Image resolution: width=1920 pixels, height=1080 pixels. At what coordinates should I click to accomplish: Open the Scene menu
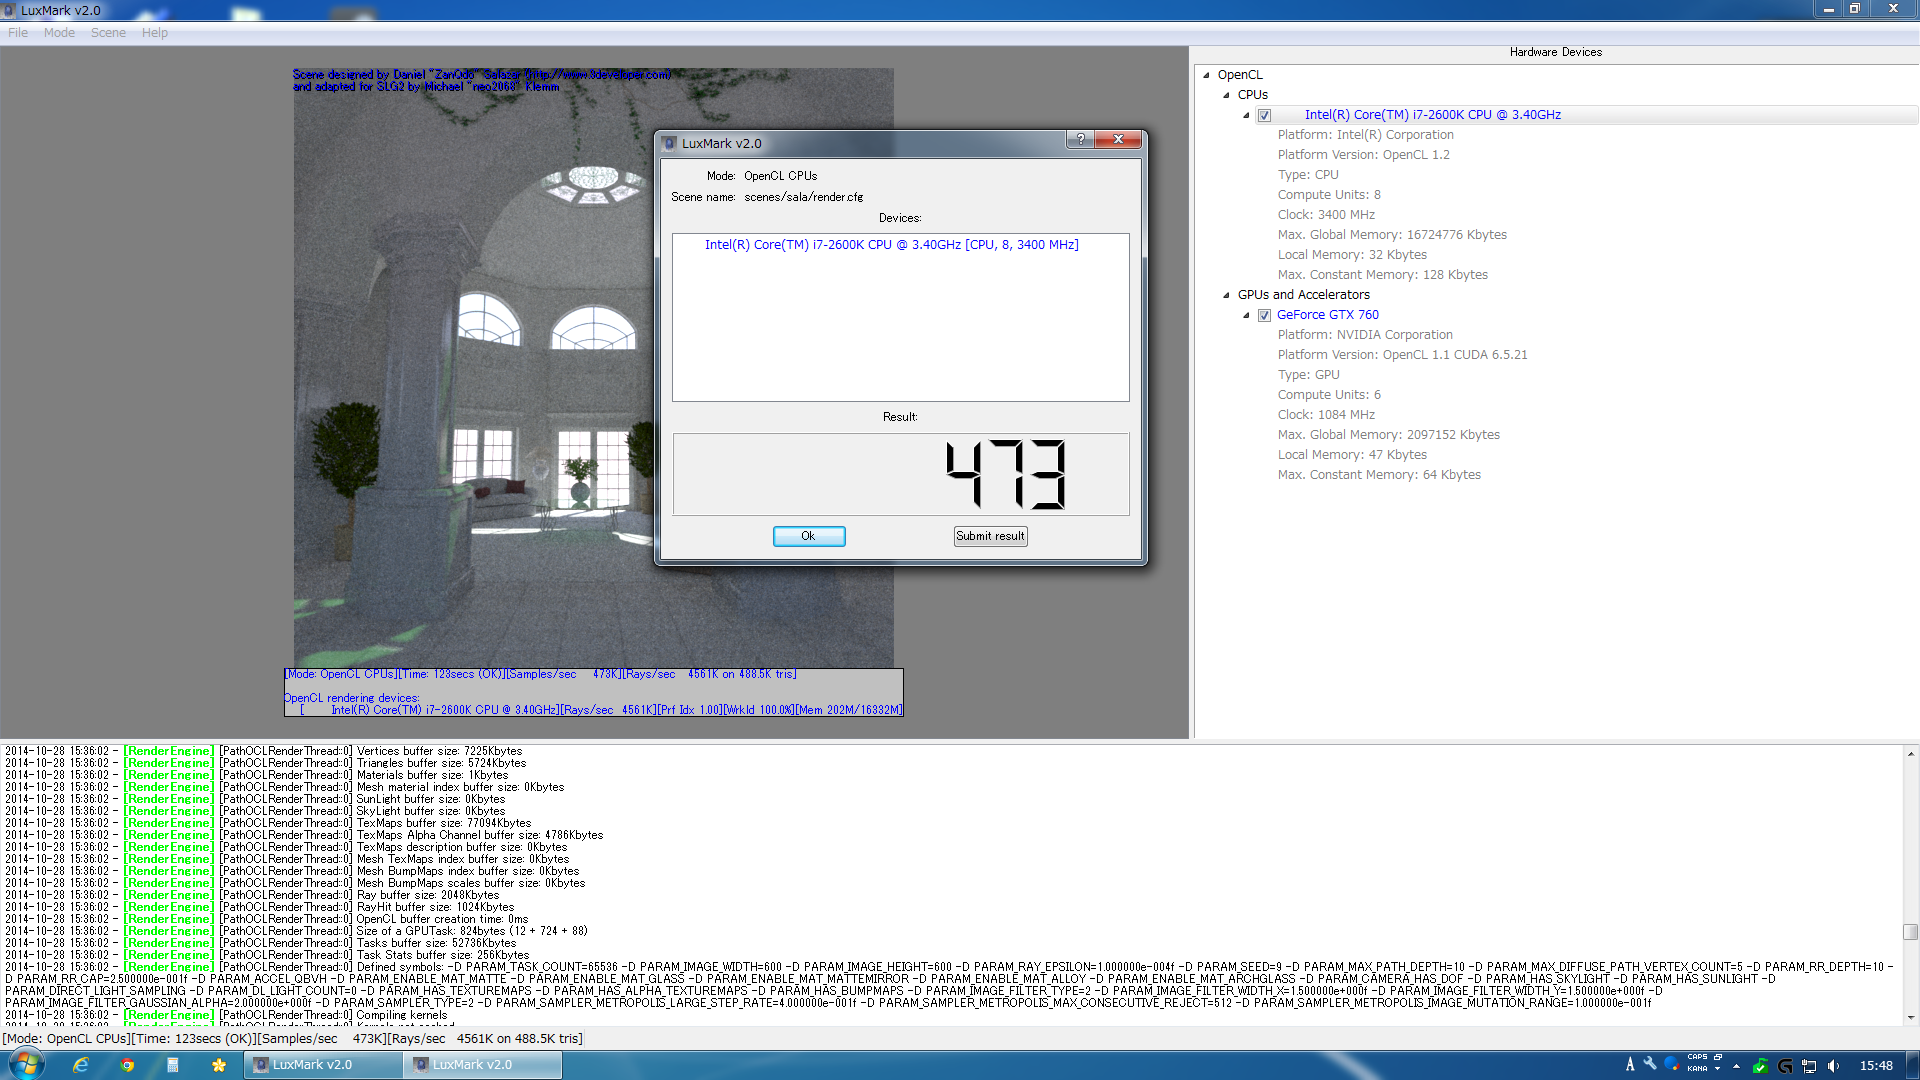(x=108, y=33)
